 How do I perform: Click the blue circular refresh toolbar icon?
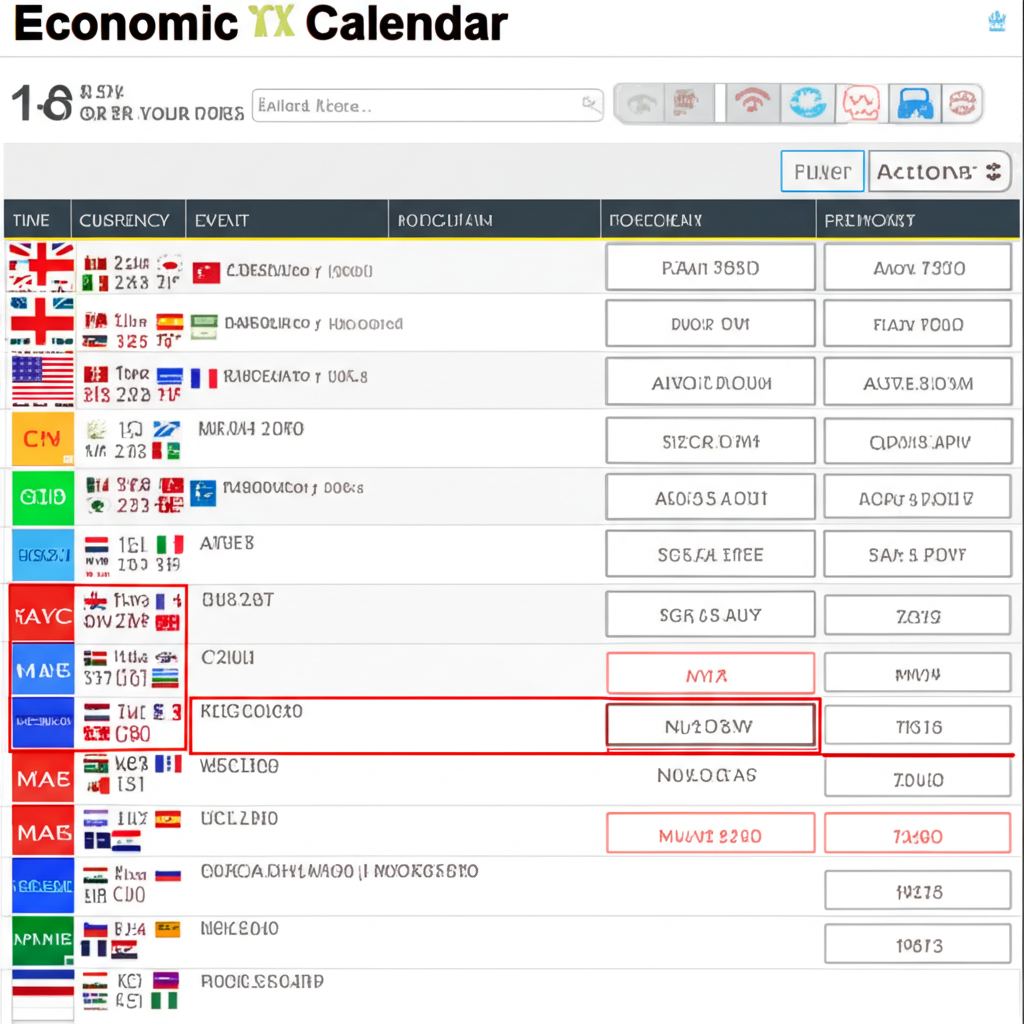806,103
